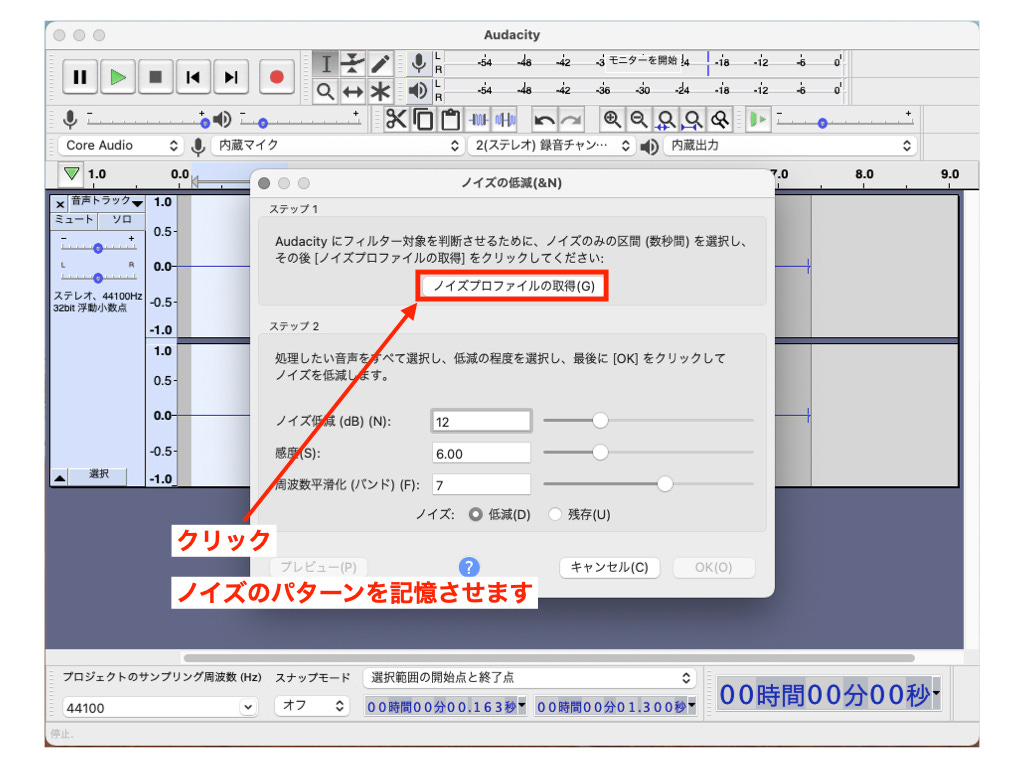Screen dimensions: 1024x768
Task: Click the Pause transport button
Action: (80, 77)
